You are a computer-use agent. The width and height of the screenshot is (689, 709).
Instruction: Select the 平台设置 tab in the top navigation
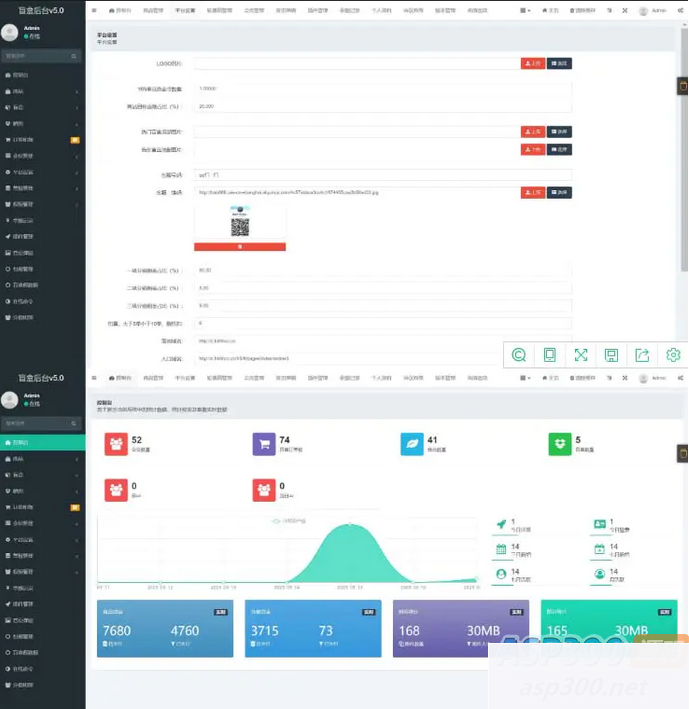coord(184,10)
